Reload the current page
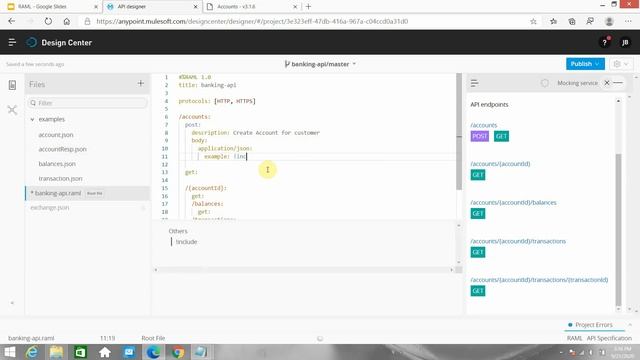 tap(48, 21)
